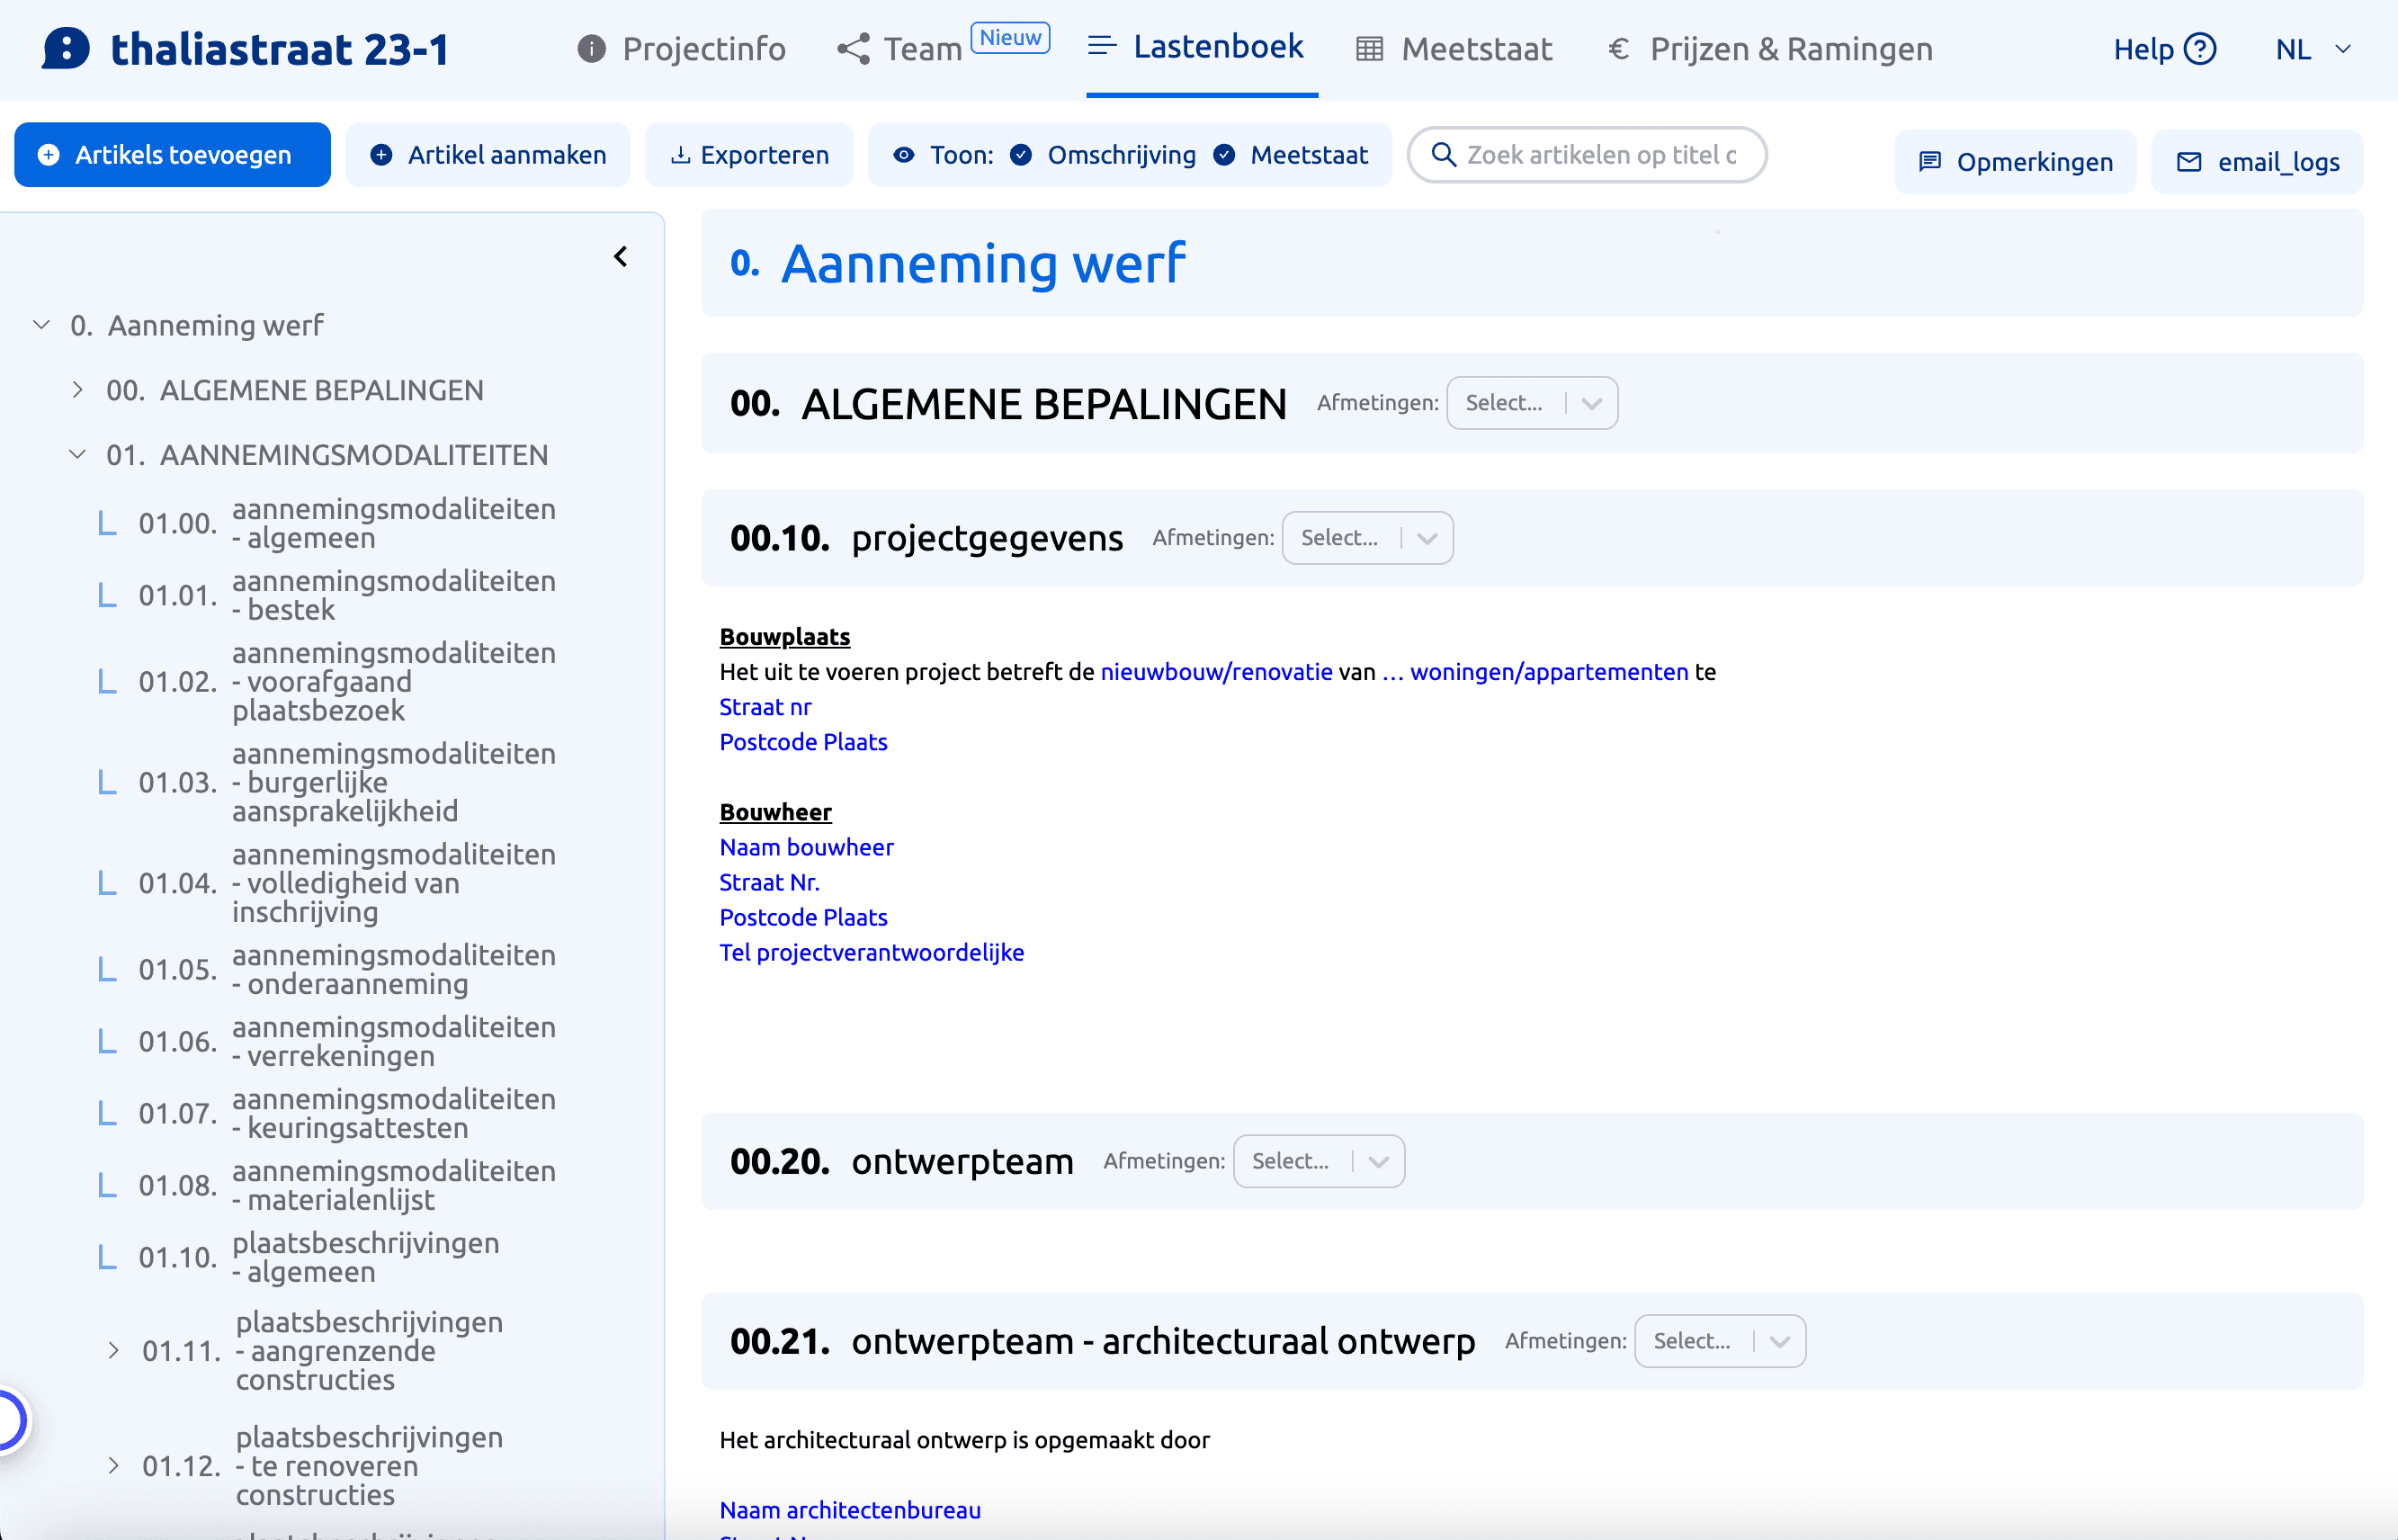Open the NL language dropdown
The width and height of the screenshot is (2398, 1540).
click(2312, 49)
